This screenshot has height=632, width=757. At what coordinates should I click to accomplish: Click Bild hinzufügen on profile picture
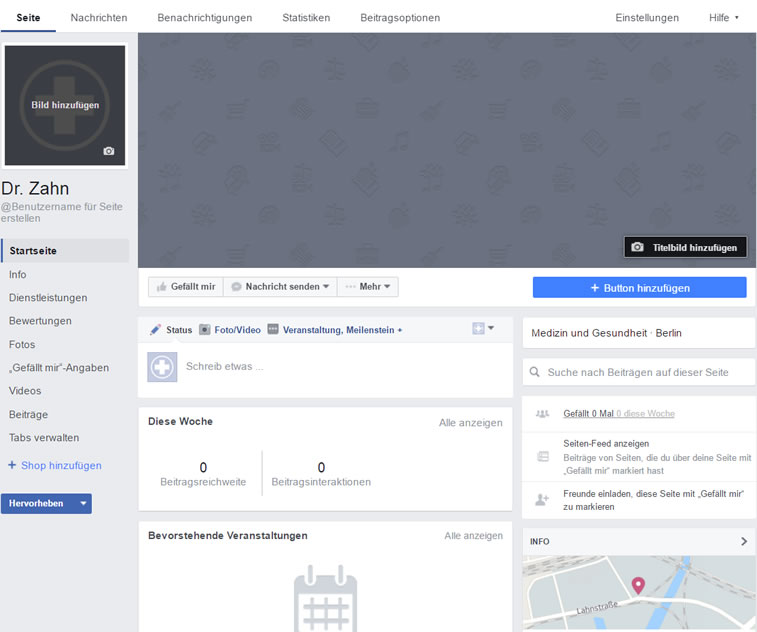[x=65, y=105]
